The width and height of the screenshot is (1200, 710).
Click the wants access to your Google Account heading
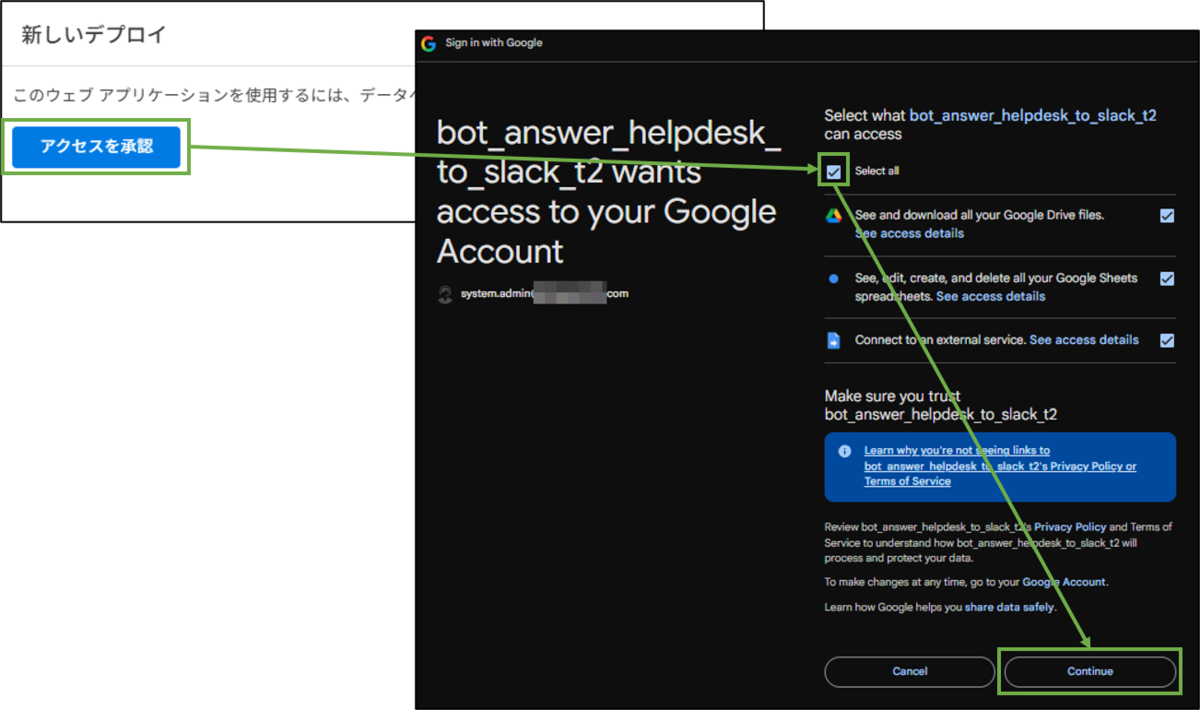point(608,191)
